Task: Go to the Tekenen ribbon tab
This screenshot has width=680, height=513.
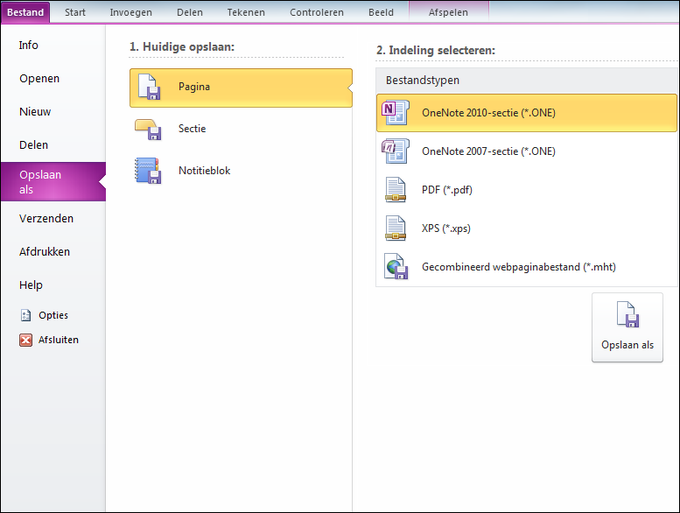Action: tap(246, 12)
